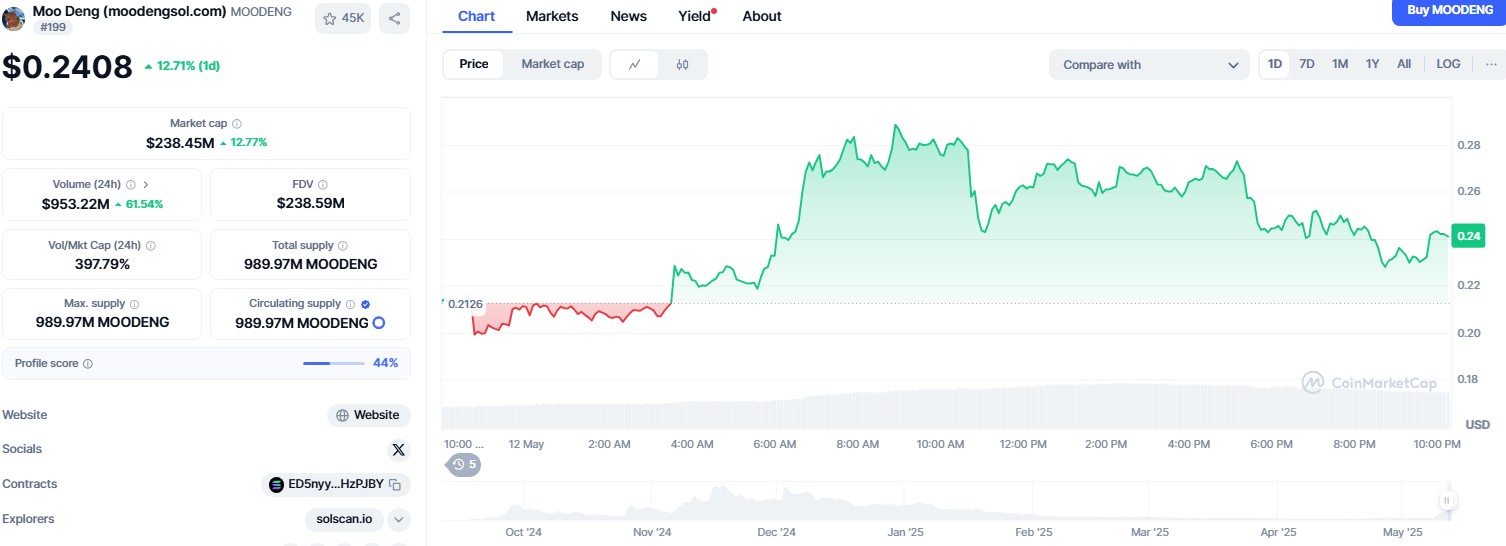Viewport: 1506px width, 546px height.
Task: Select the Market cap toggle option
Action: pyautogui.click(x=552, y=64)
